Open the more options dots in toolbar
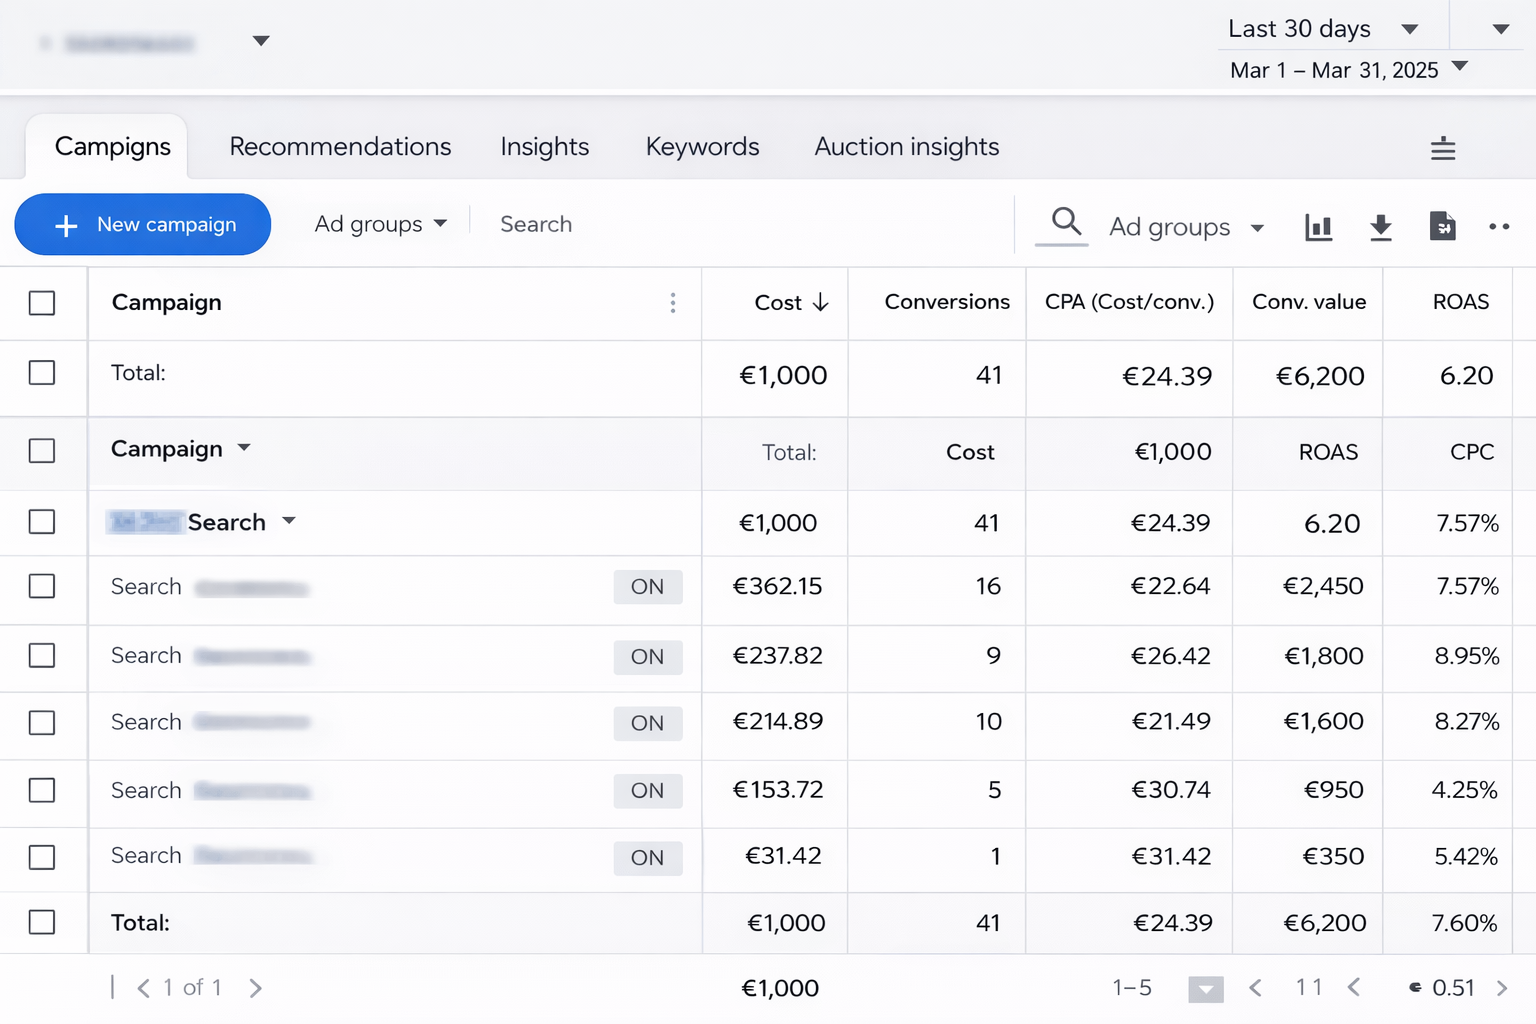The height and width of the screenshot is (1024, 1536). click(x=1498, y=227)
